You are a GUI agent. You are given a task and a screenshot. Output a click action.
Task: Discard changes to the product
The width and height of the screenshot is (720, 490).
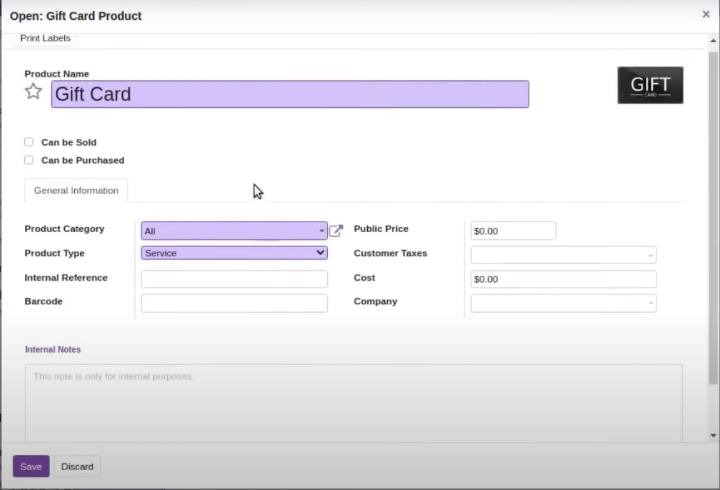click(77, 466)
